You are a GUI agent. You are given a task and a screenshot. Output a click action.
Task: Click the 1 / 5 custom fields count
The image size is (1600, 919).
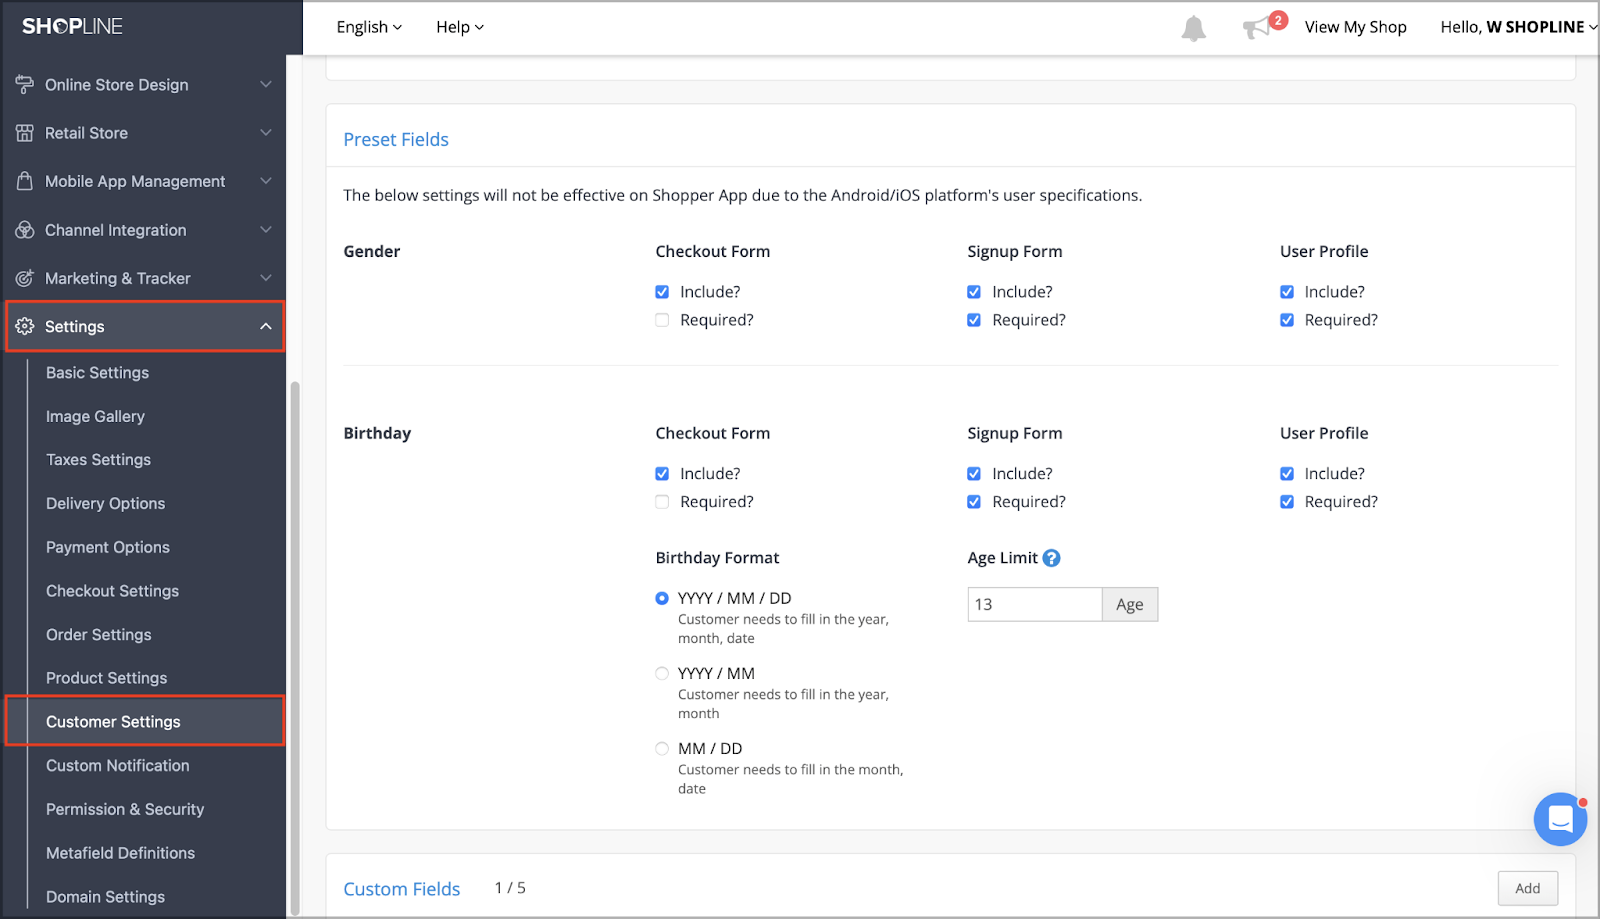[510, 888]
